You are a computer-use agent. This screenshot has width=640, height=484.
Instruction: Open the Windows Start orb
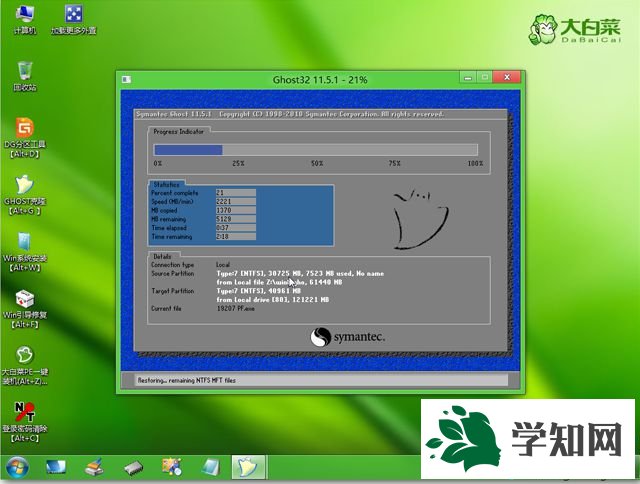[x=17, y=467]
